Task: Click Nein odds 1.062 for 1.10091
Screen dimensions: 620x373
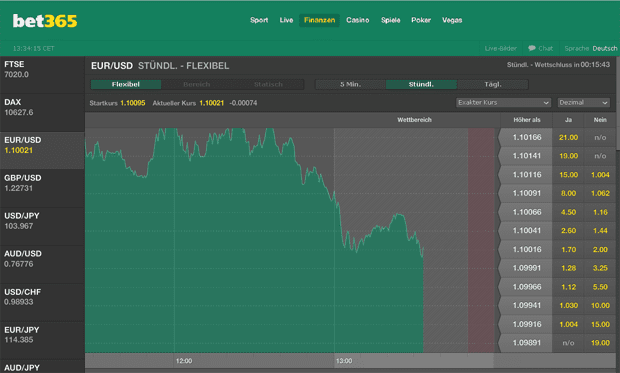Action: click(x=600, y=193)
